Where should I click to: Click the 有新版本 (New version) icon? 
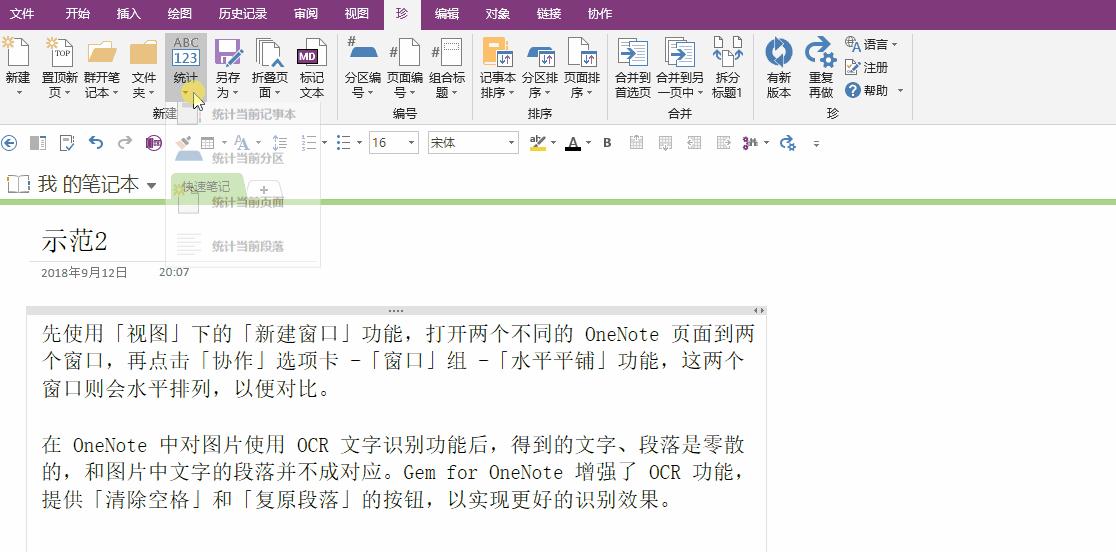coord(779,52)
